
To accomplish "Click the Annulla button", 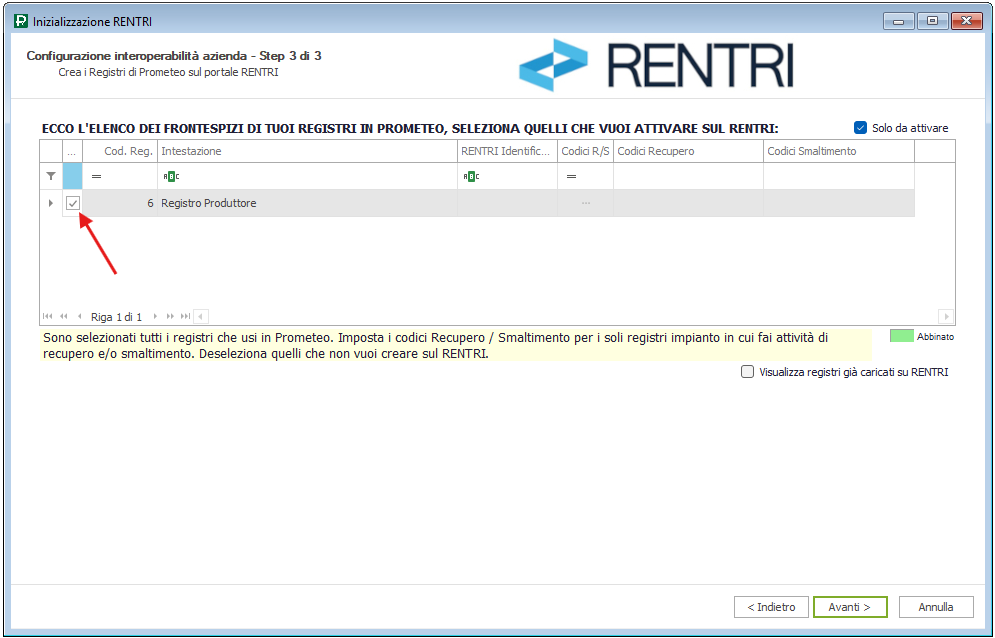I will (936, 607).
